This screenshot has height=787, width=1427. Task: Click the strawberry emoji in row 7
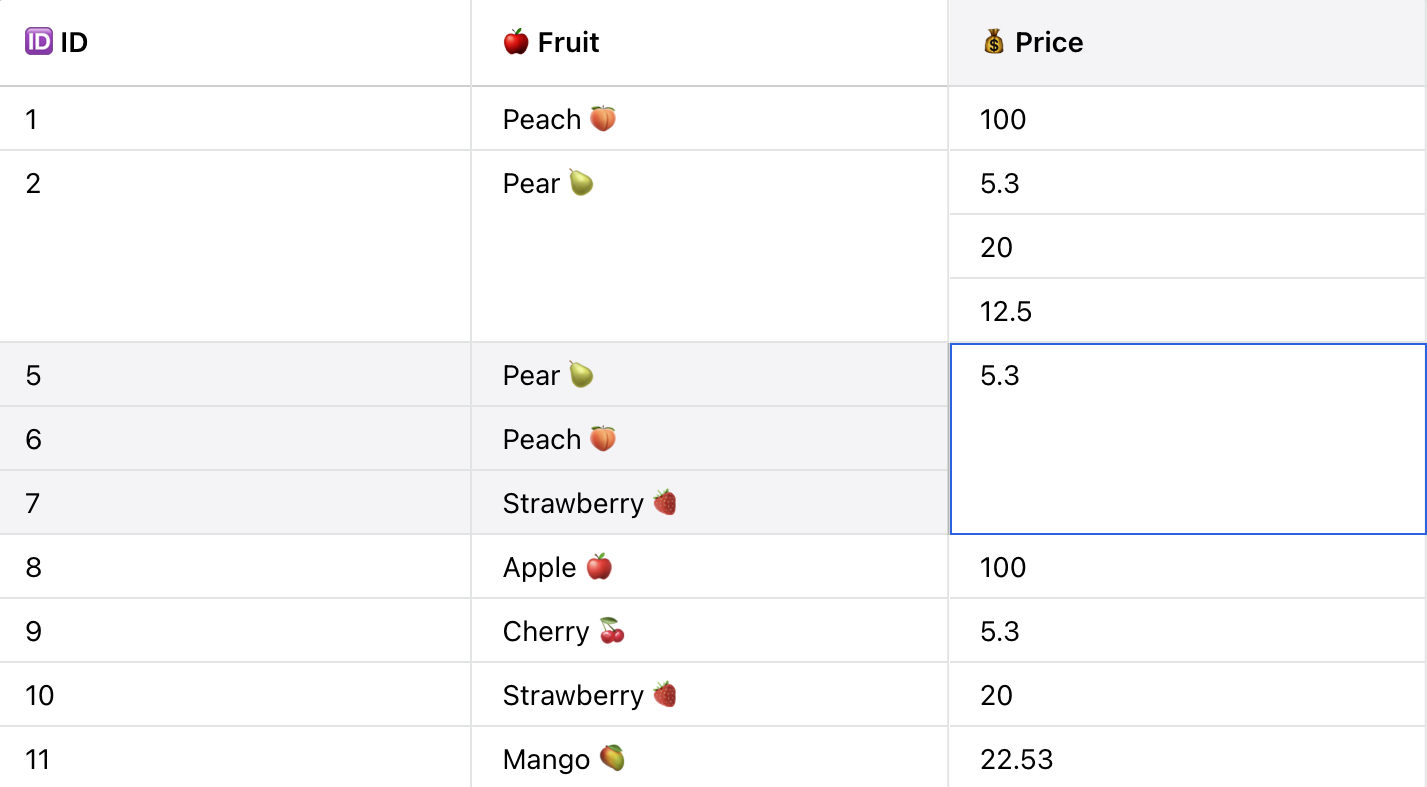click(665, 503)
